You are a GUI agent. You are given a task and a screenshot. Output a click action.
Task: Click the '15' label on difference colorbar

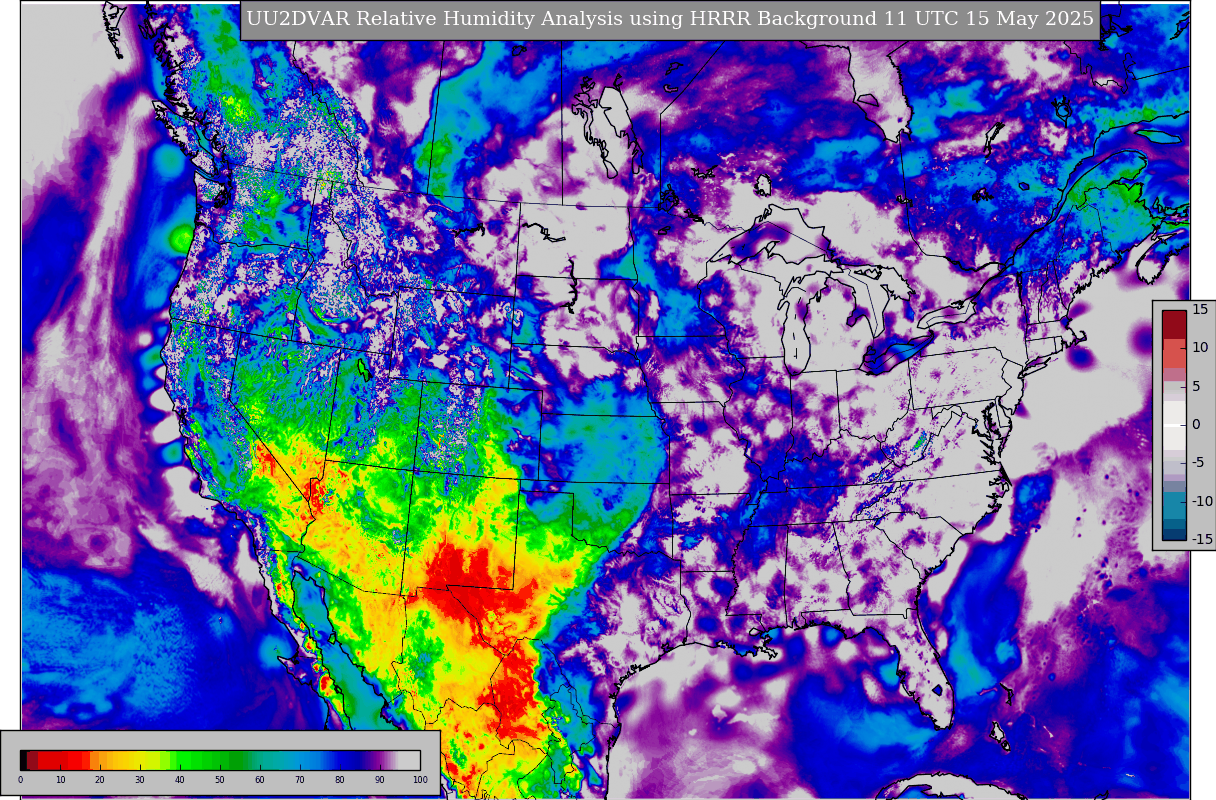(1200, 310)
